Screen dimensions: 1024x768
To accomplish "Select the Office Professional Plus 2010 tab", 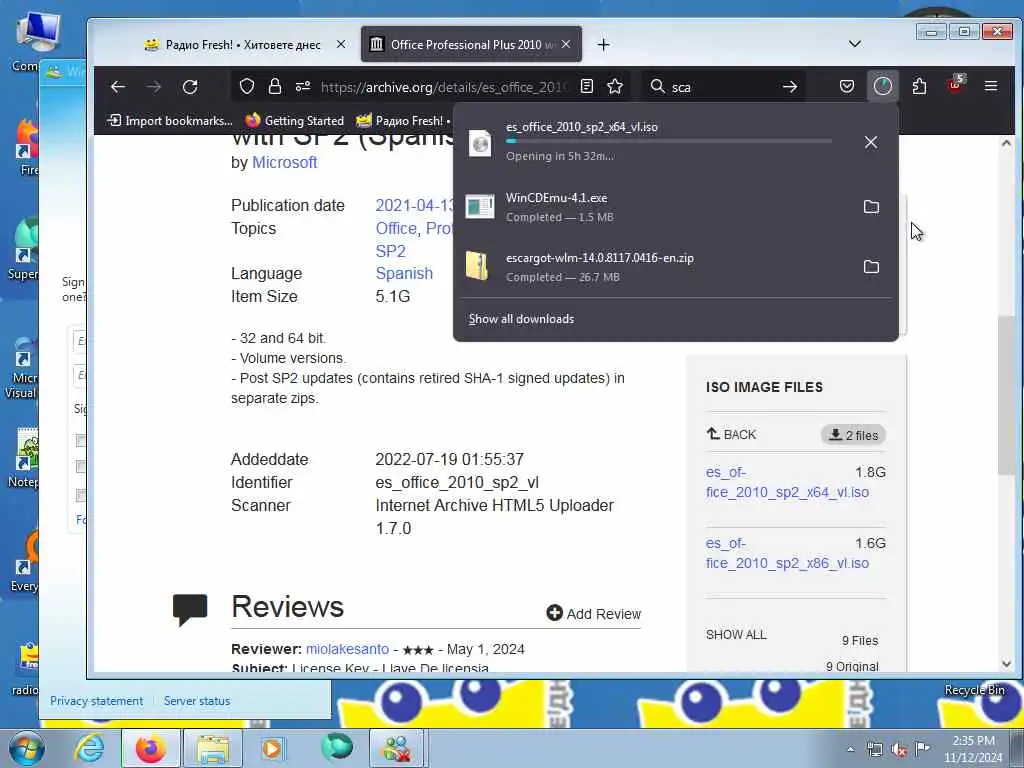I will click(464, 44).
